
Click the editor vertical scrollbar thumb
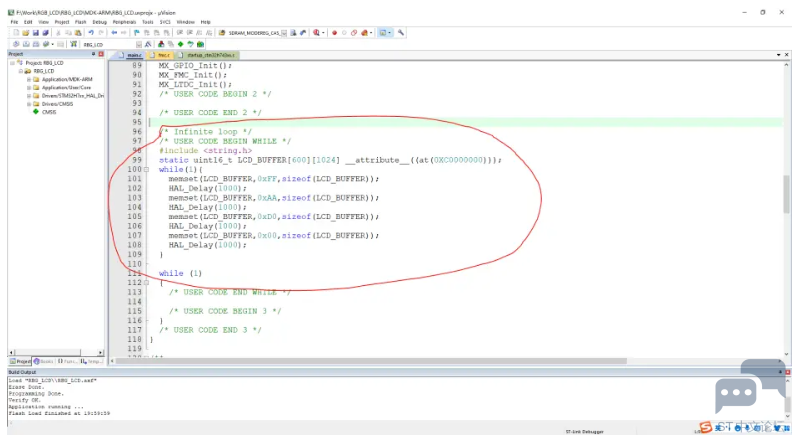[786, 194]
